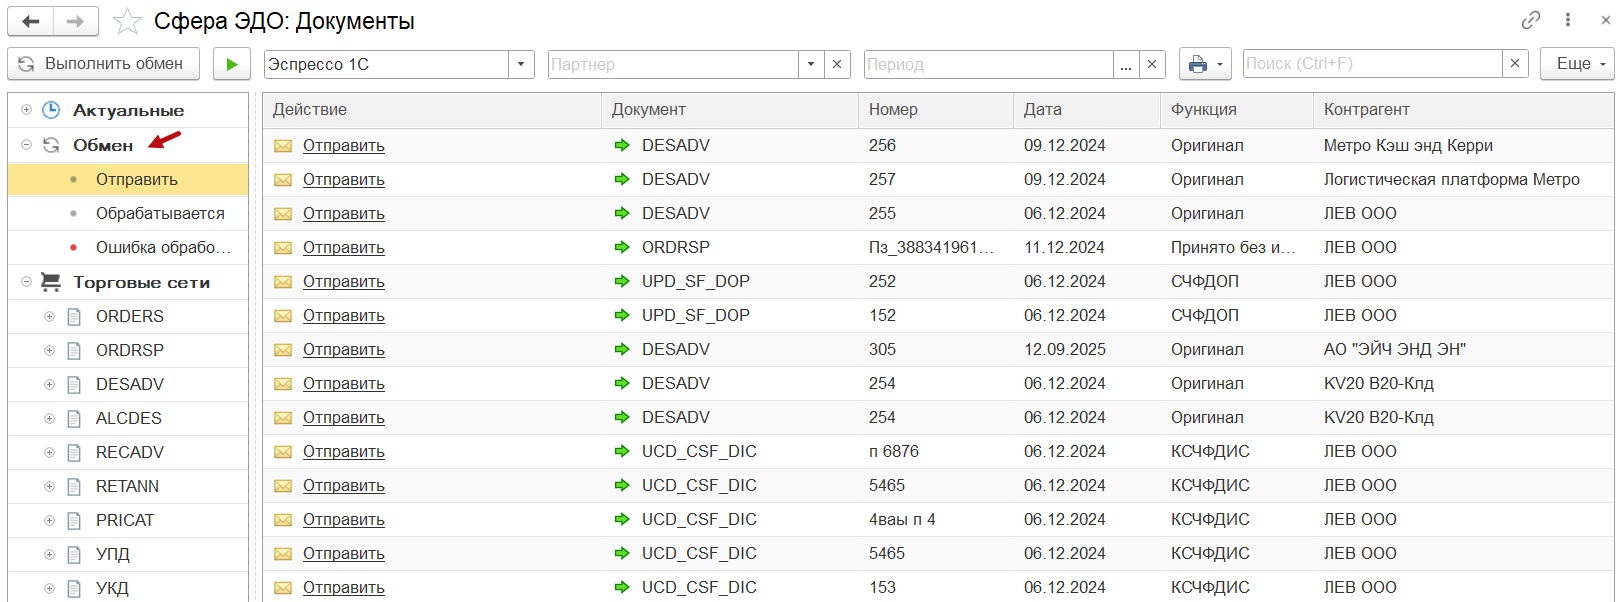Image resolution: width=1617 pixels, height=602 pixels.
Task: Click Отправить link for DESADV 257
Action: pyautogui.click(x=343, y=179)
